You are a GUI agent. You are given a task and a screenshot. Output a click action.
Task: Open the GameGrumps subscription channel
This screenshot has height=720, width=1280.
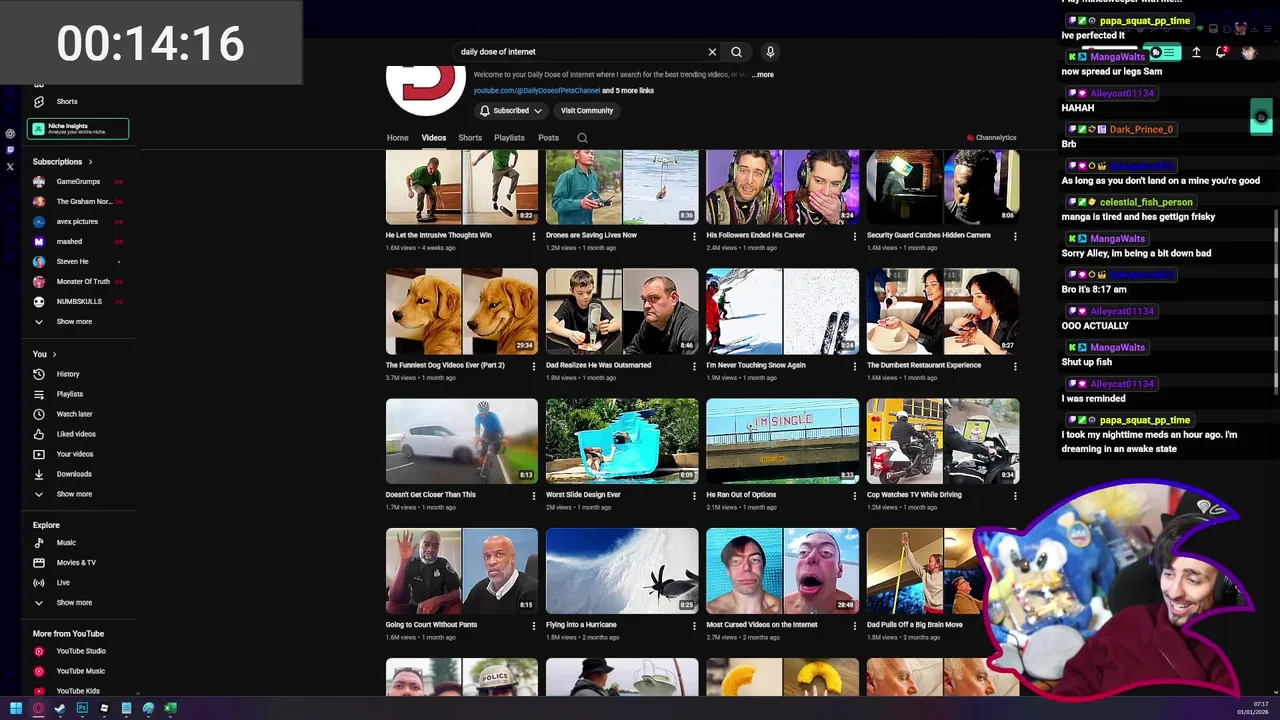[x=78, y=181]
